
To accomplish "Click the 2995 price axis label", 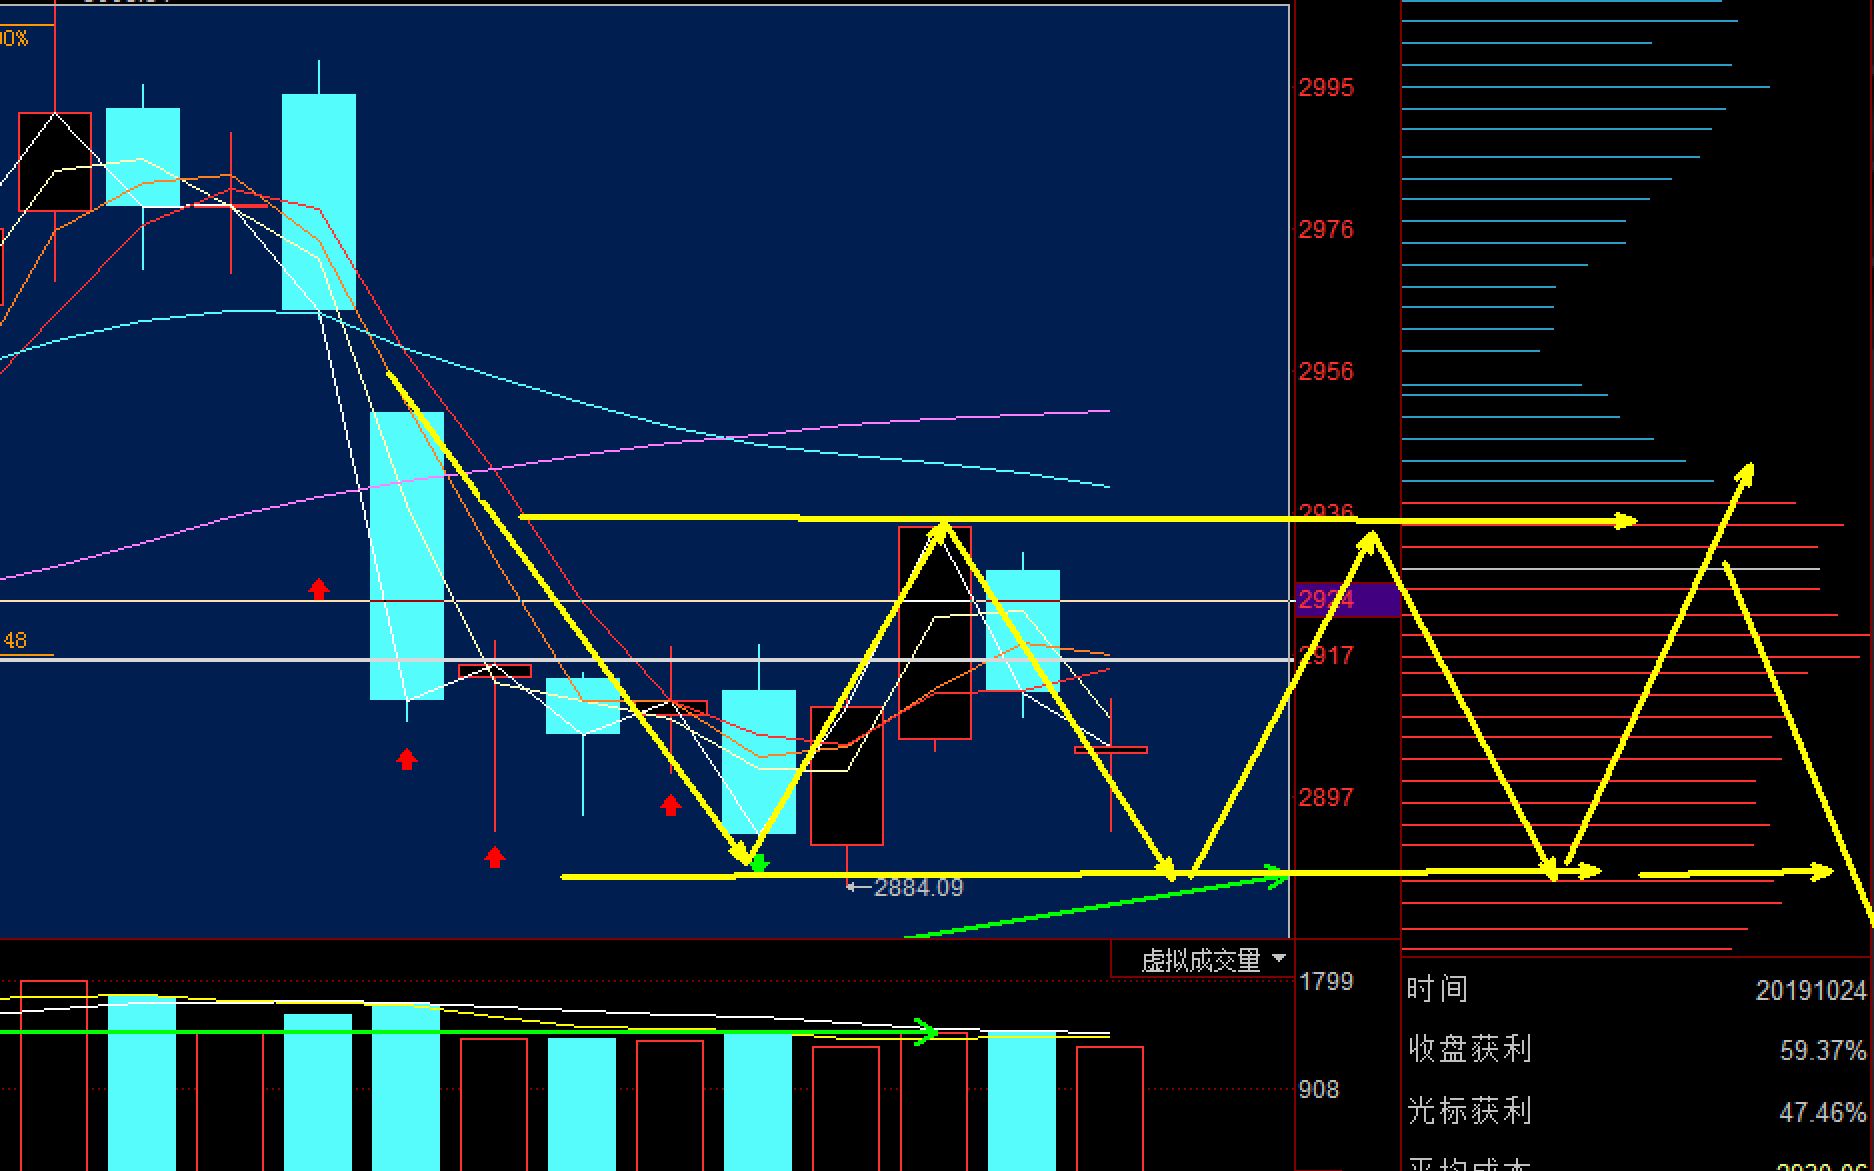I will point(1326,88).
